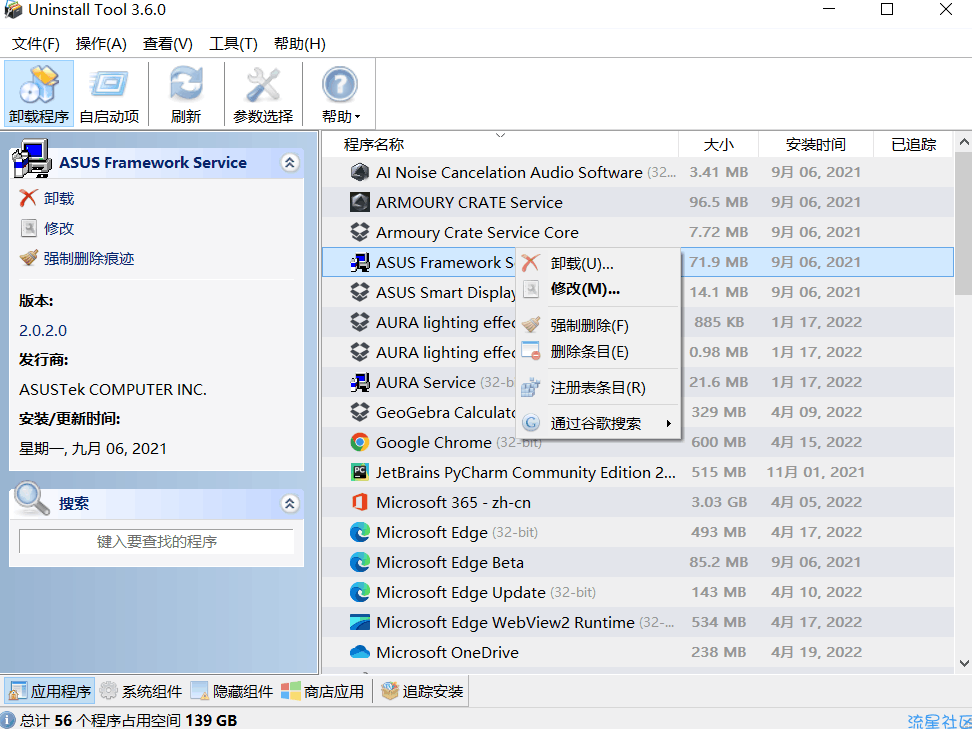Click the list scrollbar up arrow
This screenshot has width=972, height=729.
[x=963, y=143]
